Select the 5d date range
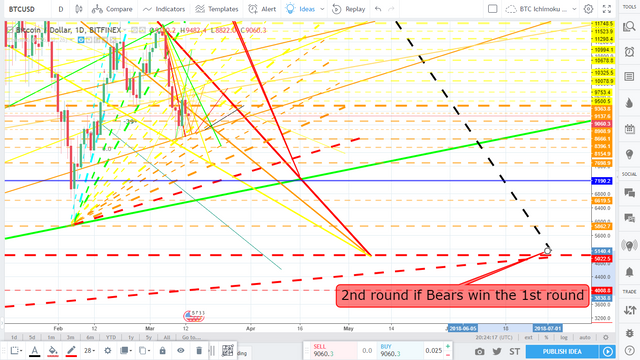The width and height of the screenshot is (640, 360). 32,337
